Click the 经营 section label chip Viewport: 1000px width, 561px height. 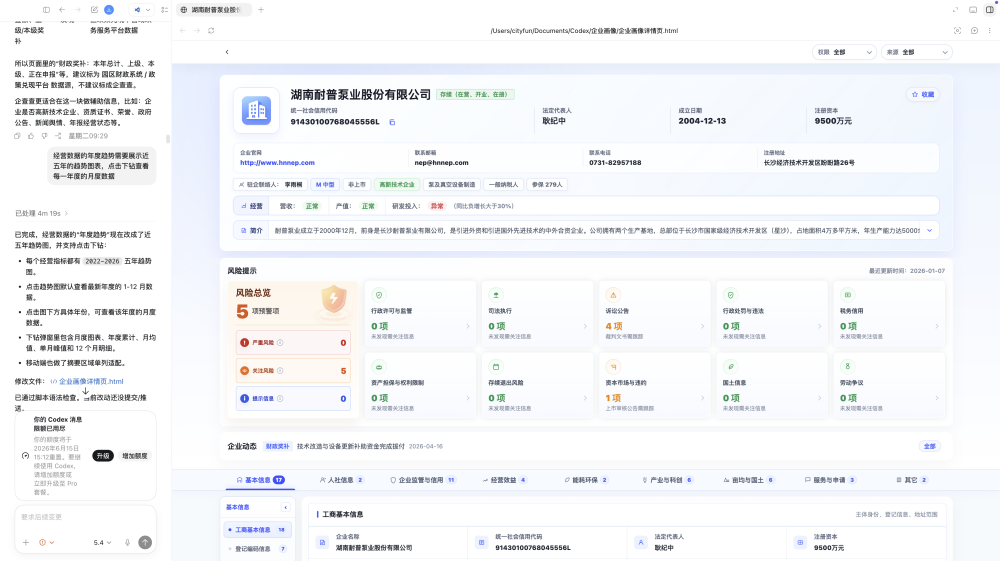(252, 206)
